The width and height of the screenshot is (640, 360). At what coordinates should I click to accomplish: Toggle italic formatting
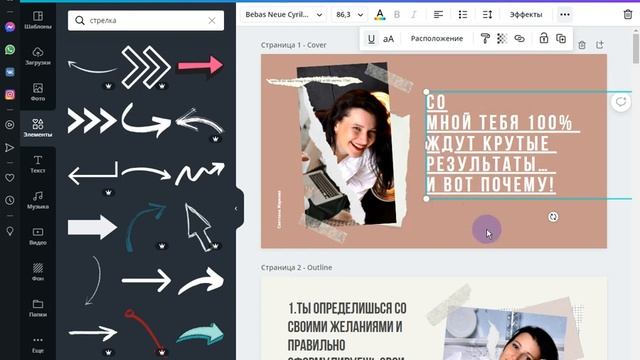click(x=413, y=15)
